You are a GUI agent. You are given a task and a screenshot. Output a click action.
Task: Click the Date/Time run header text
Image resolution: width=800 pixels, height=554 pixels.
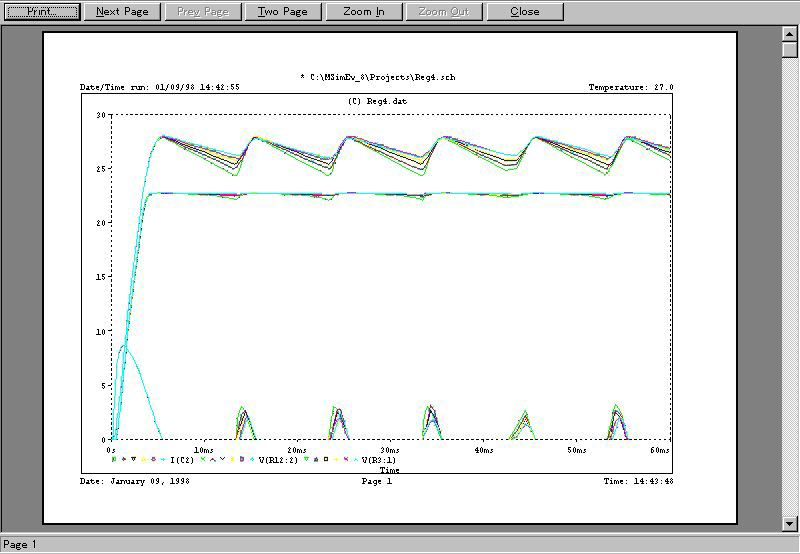coord(160,88)
